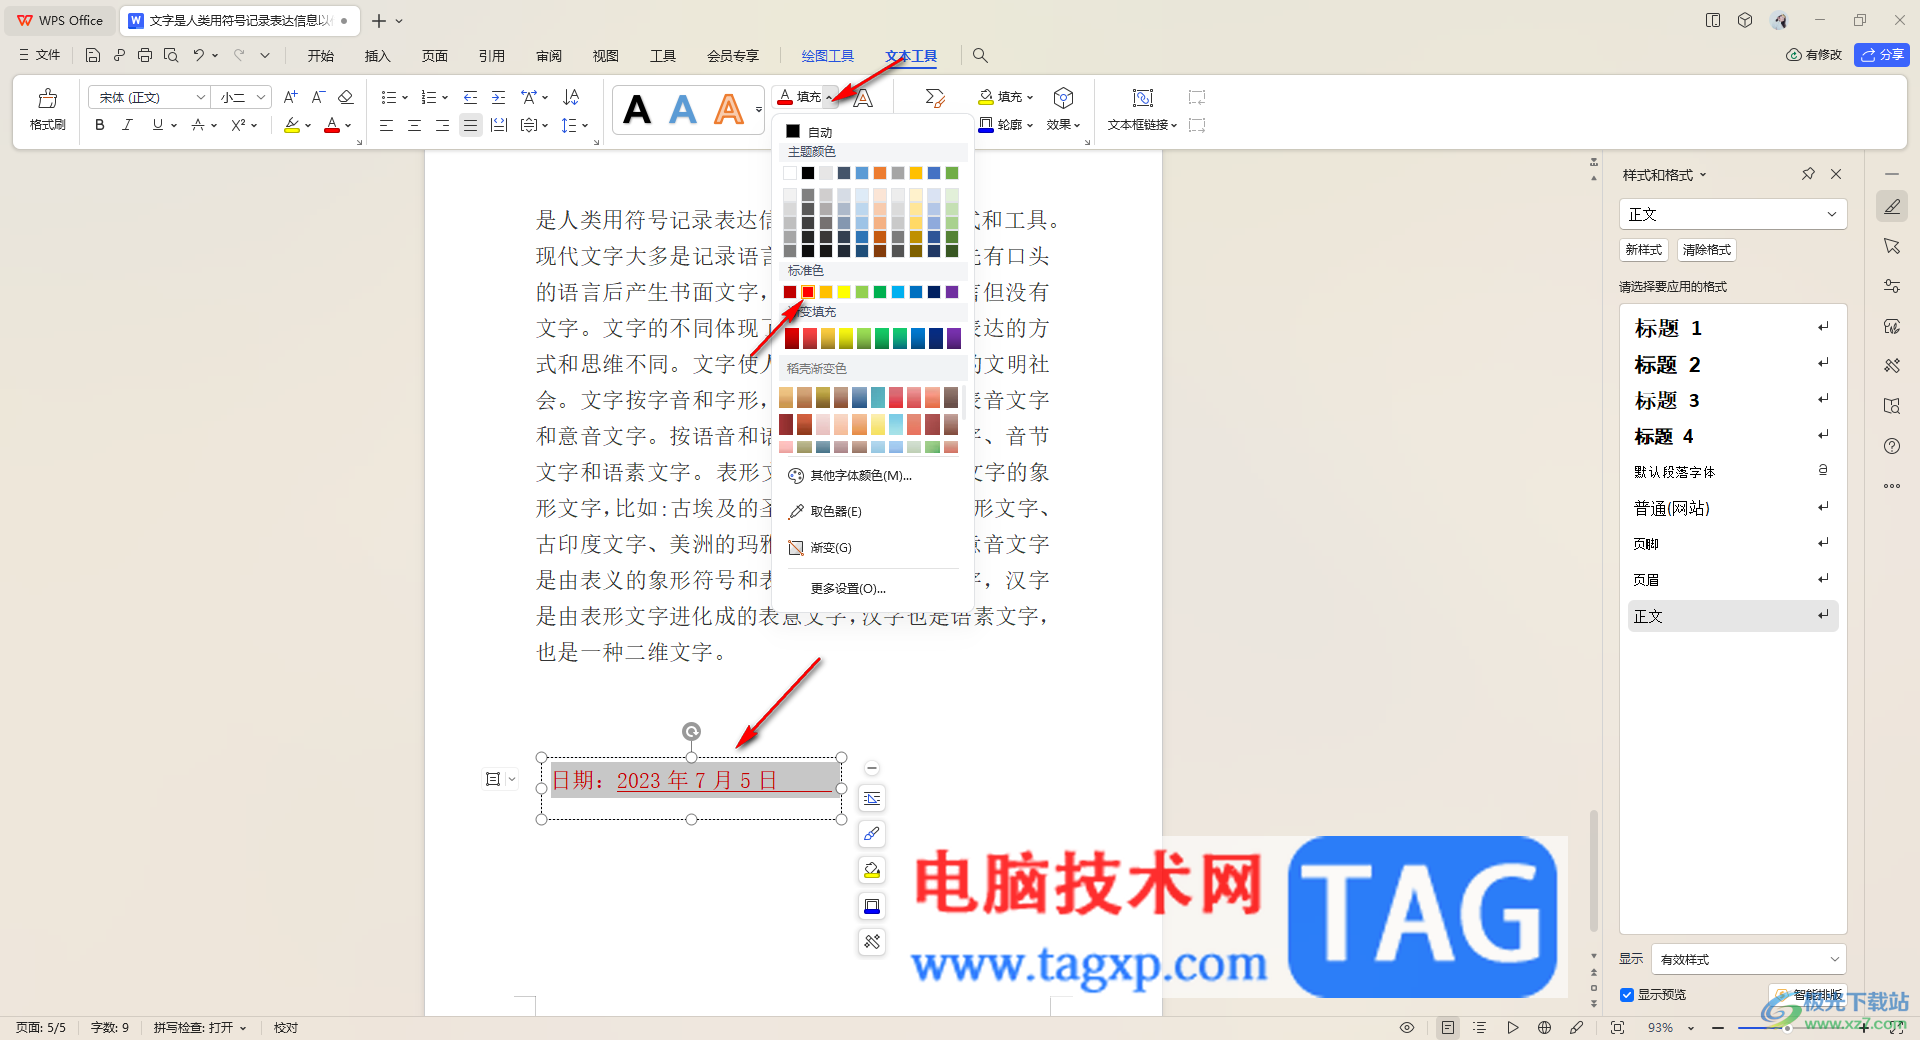Screen dimensions: 1920x1040
Task: Click the Clear Formatting eraser icon
Action: click(x=346, y=97)
